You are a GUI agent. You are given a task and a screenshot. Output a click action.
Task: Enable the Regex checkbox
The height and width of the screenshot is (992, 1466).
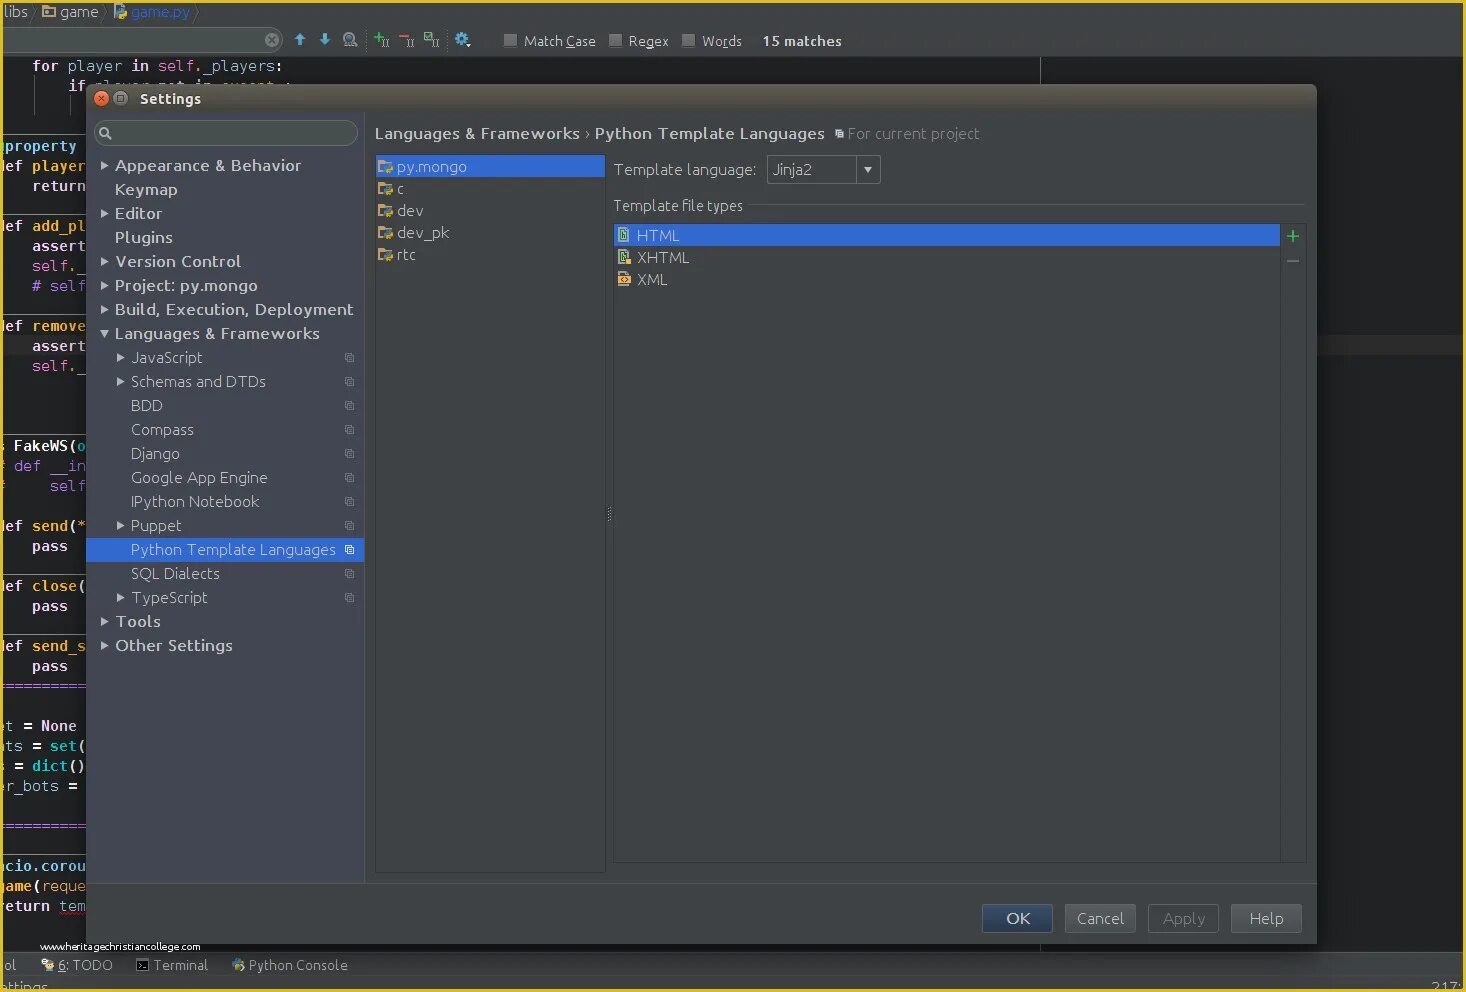coord(615,41)
